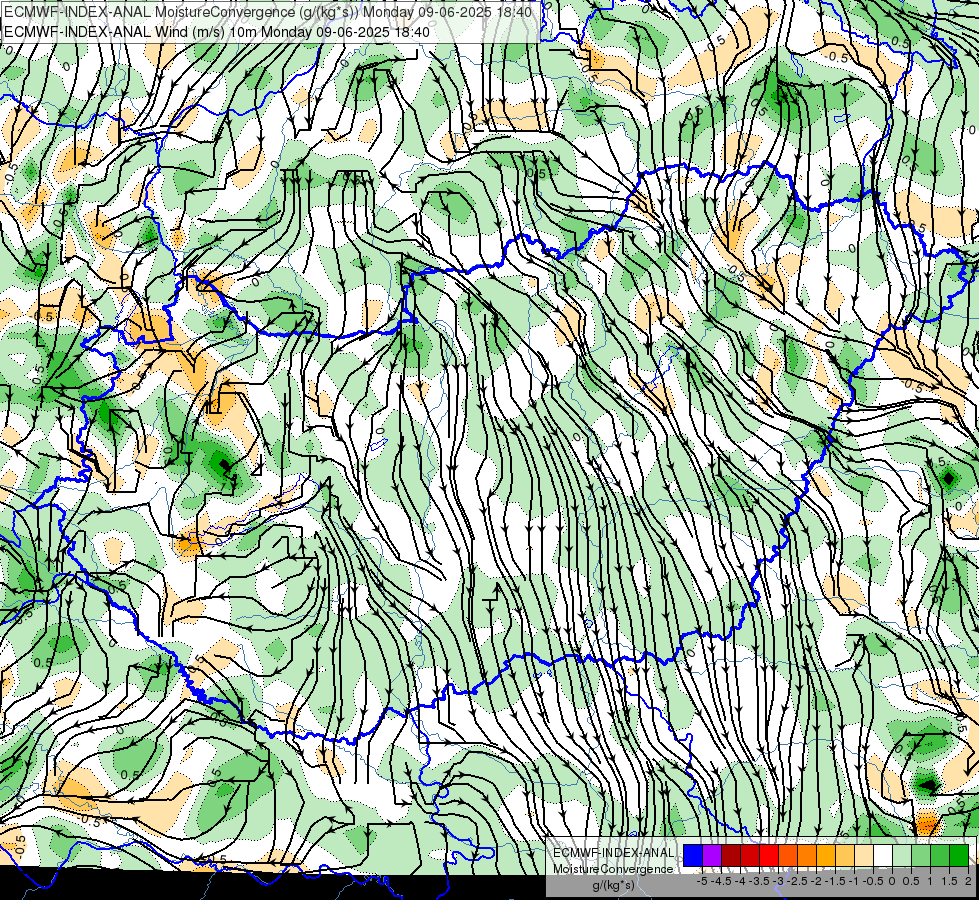Click the -5 tick label on legend

click(702, 881)
